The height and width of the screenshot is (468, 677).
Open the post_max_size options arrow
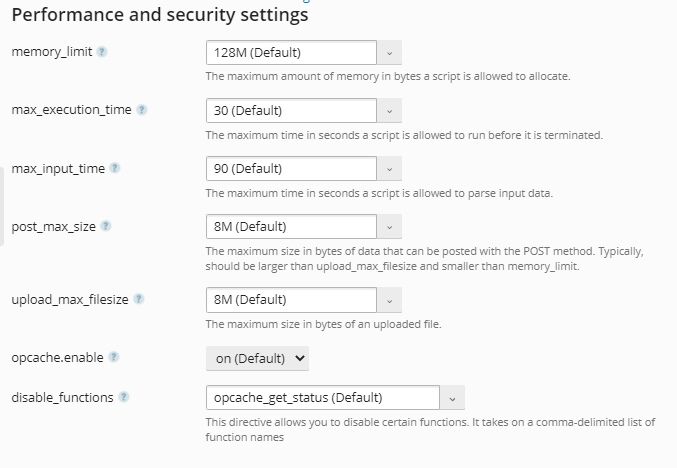coord(389,226)
